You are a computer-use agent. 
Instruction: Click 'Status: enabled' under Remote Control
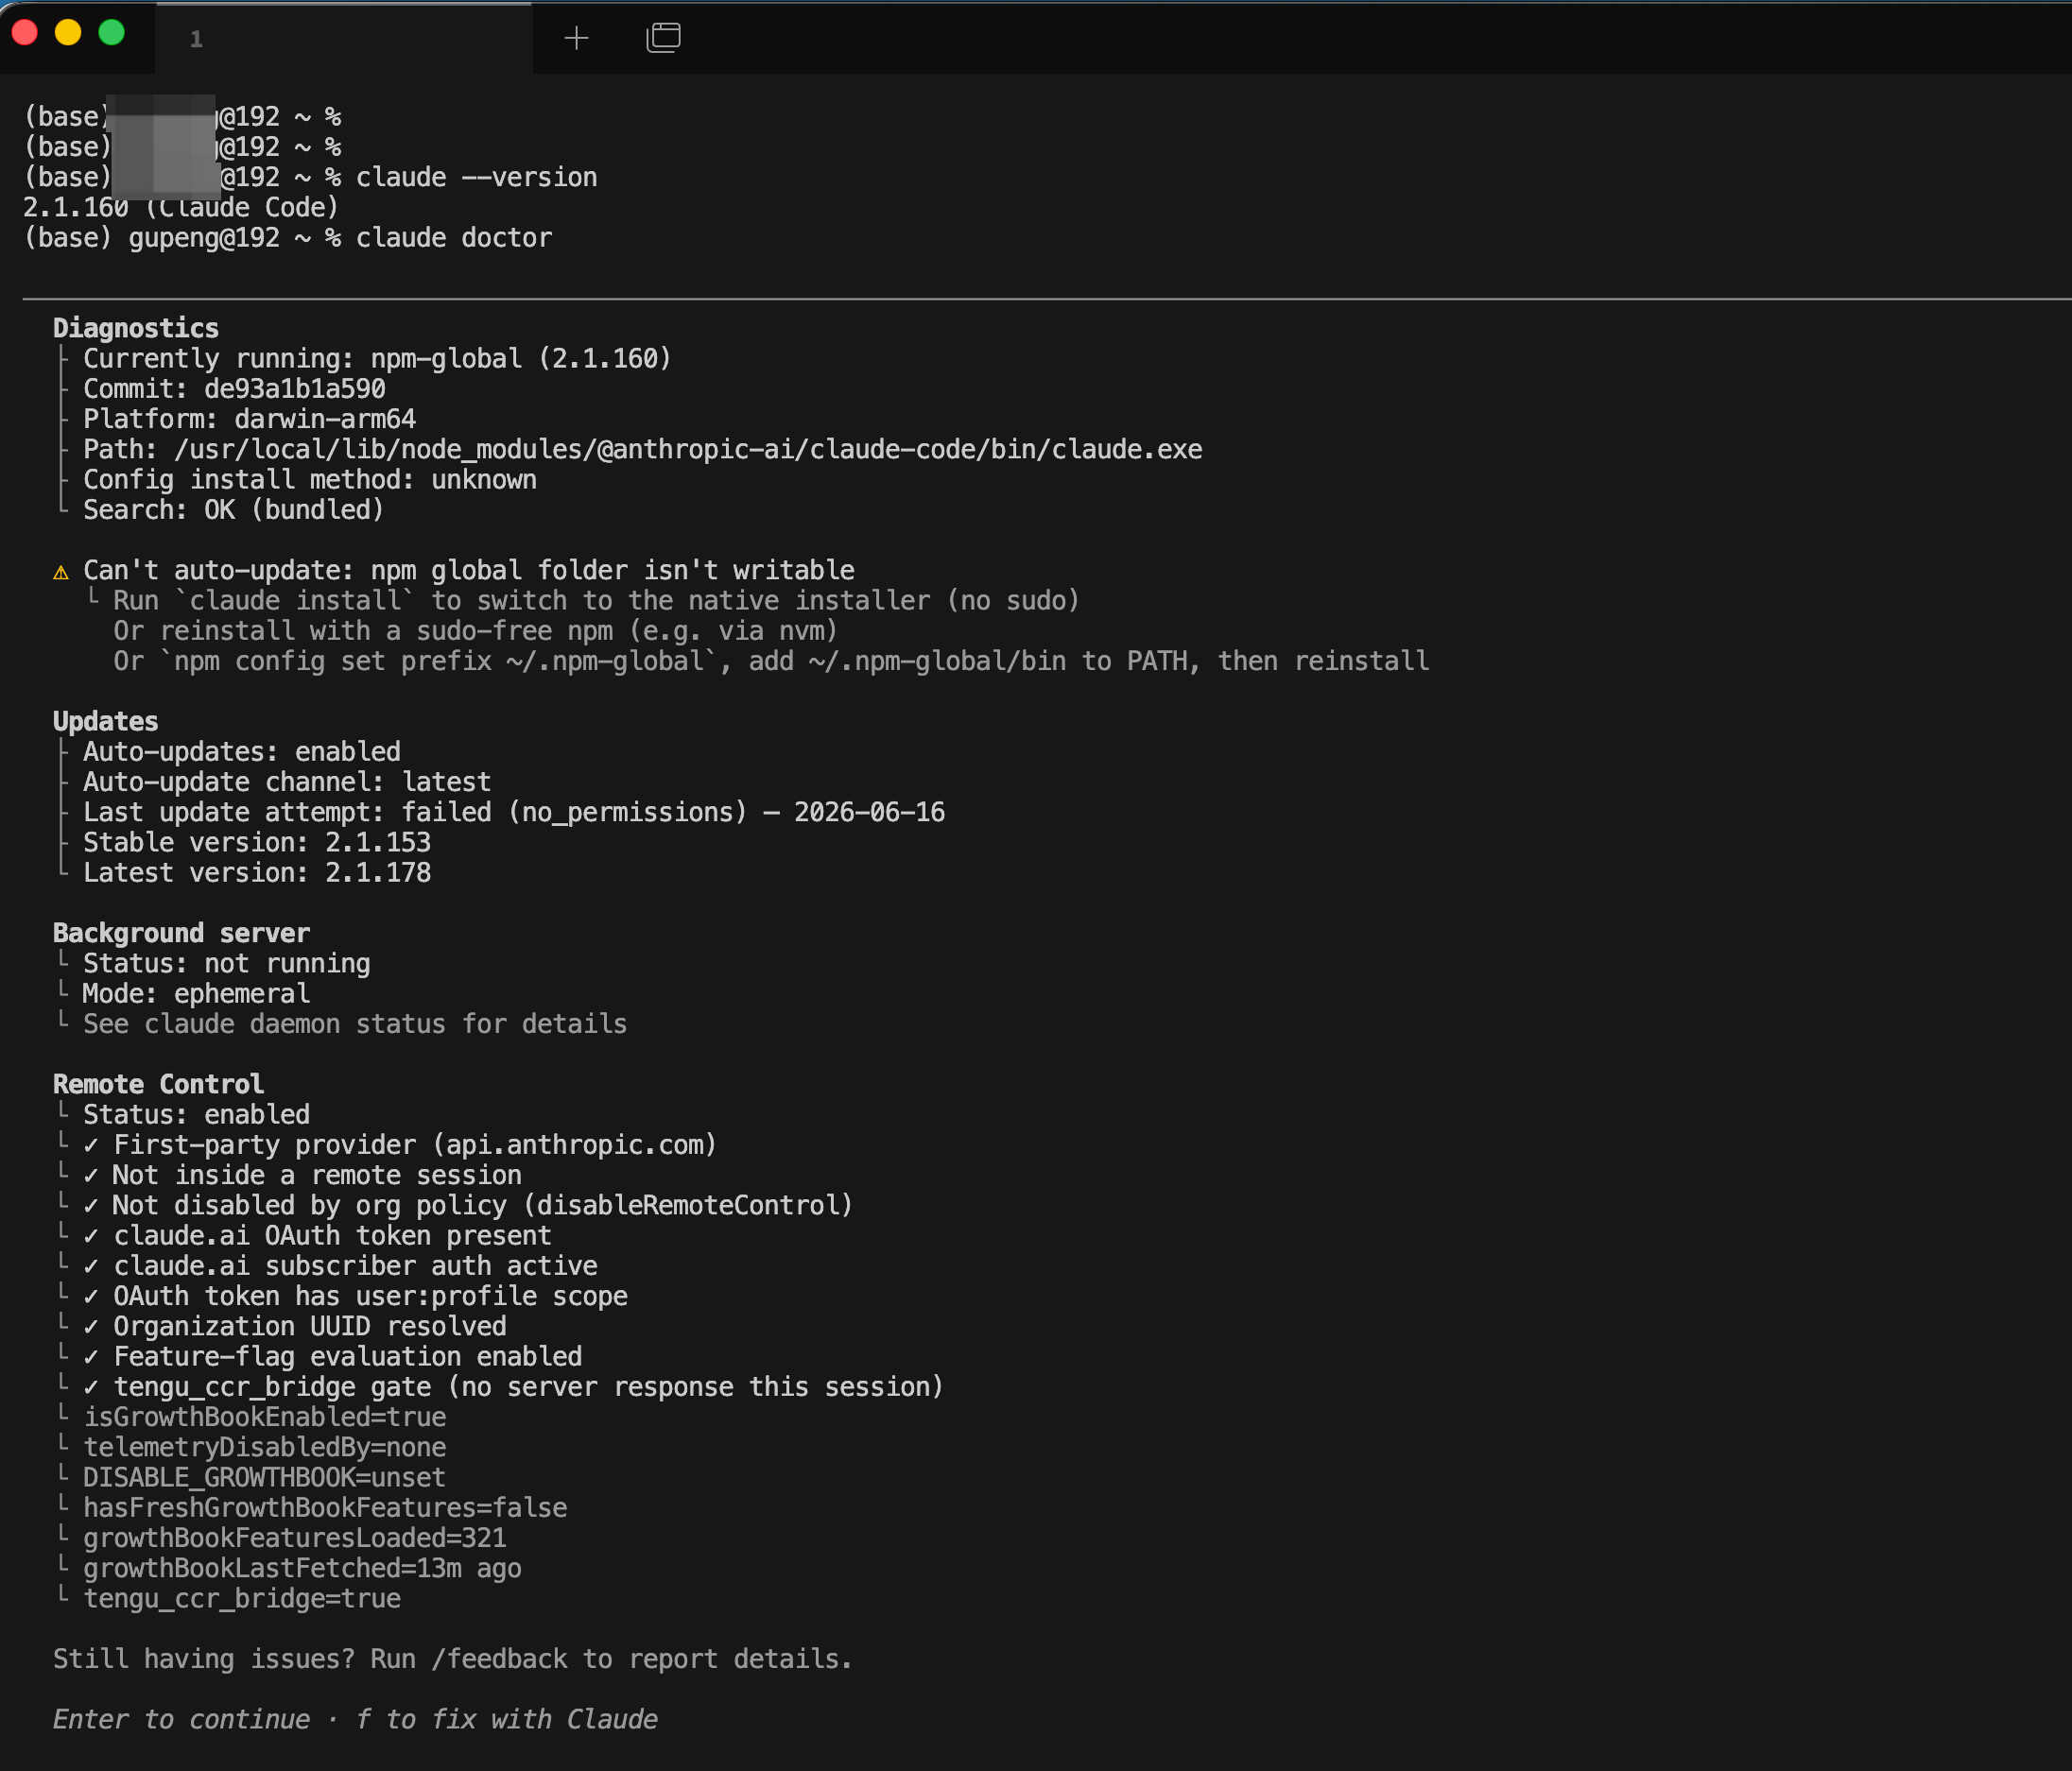click(197, 1115)
